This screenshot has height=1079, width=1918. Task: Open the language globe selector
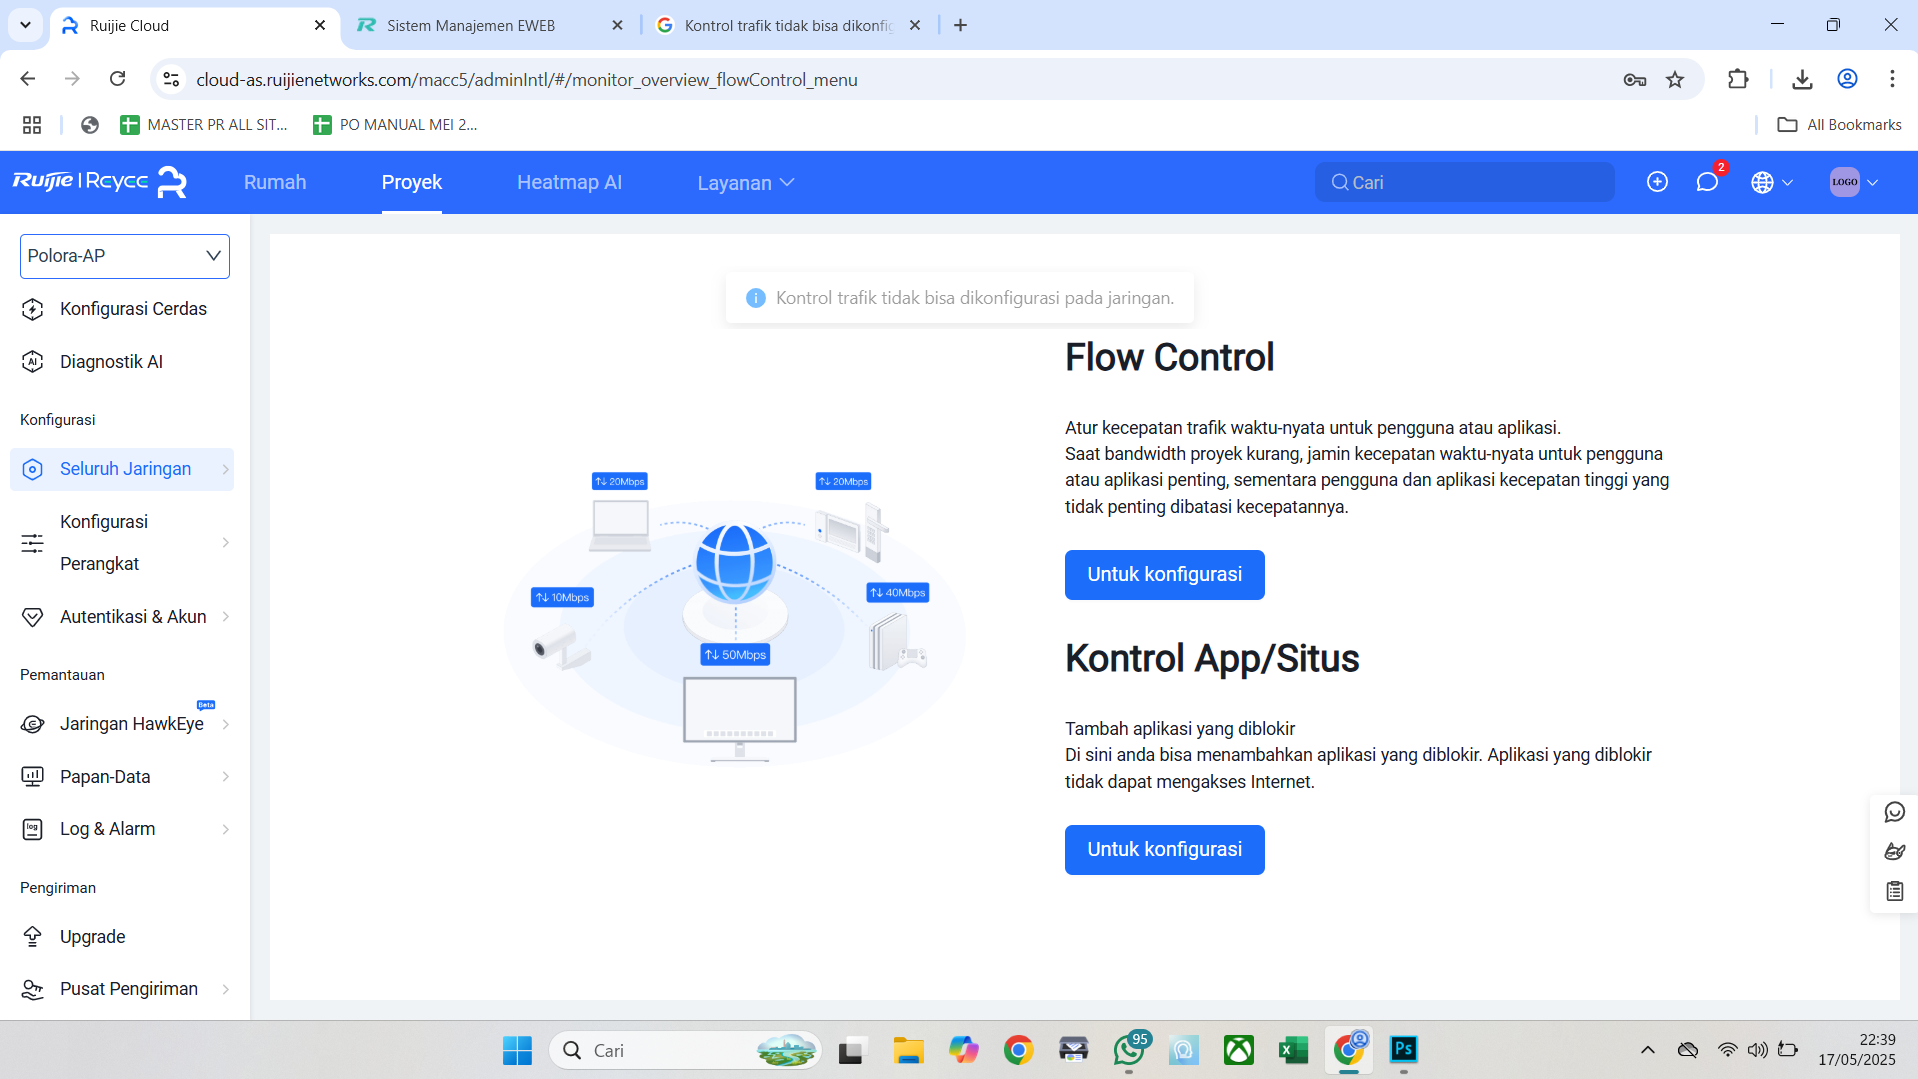point(1771,182)
